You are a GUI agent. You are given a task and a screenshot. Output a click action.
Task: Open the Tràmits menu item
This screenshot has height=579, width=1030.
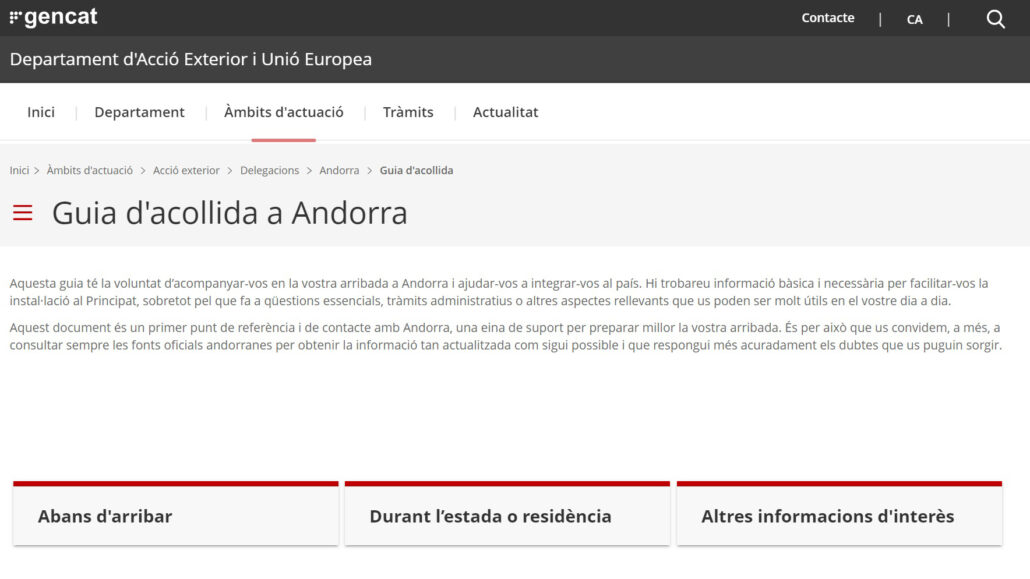tap(408, 112)
